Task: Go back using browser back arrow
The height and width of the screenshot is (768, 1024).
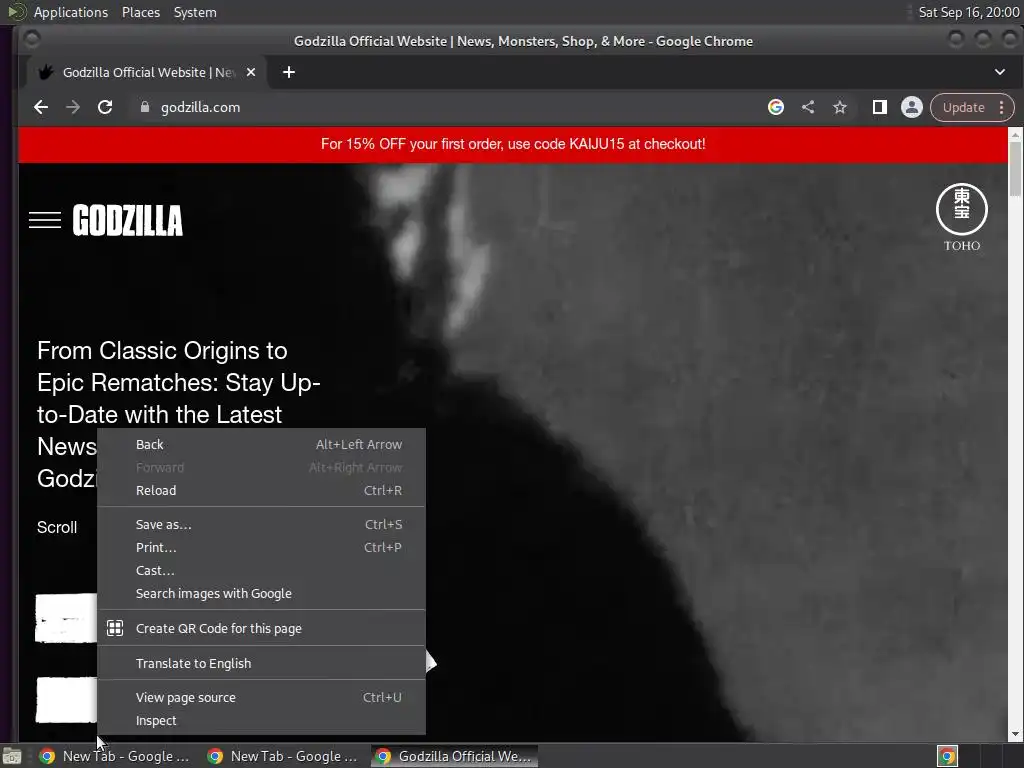Action: point(40,107)
